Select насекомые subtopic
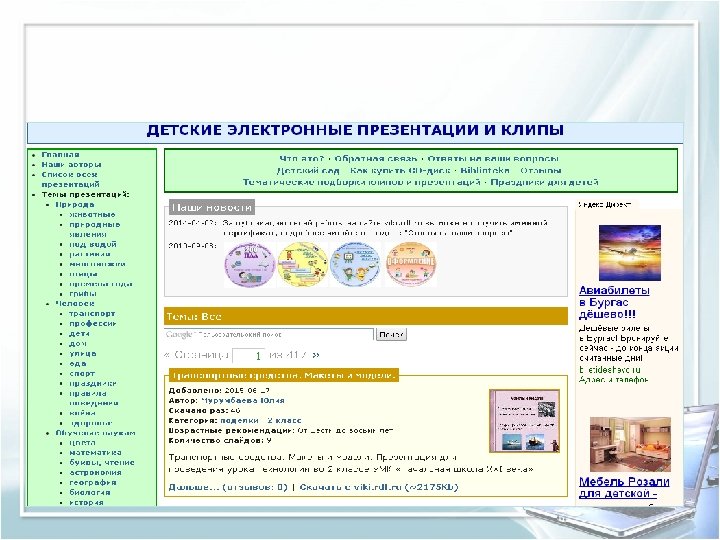Screen dimensions: 720x540 click(x=97, y=264)
